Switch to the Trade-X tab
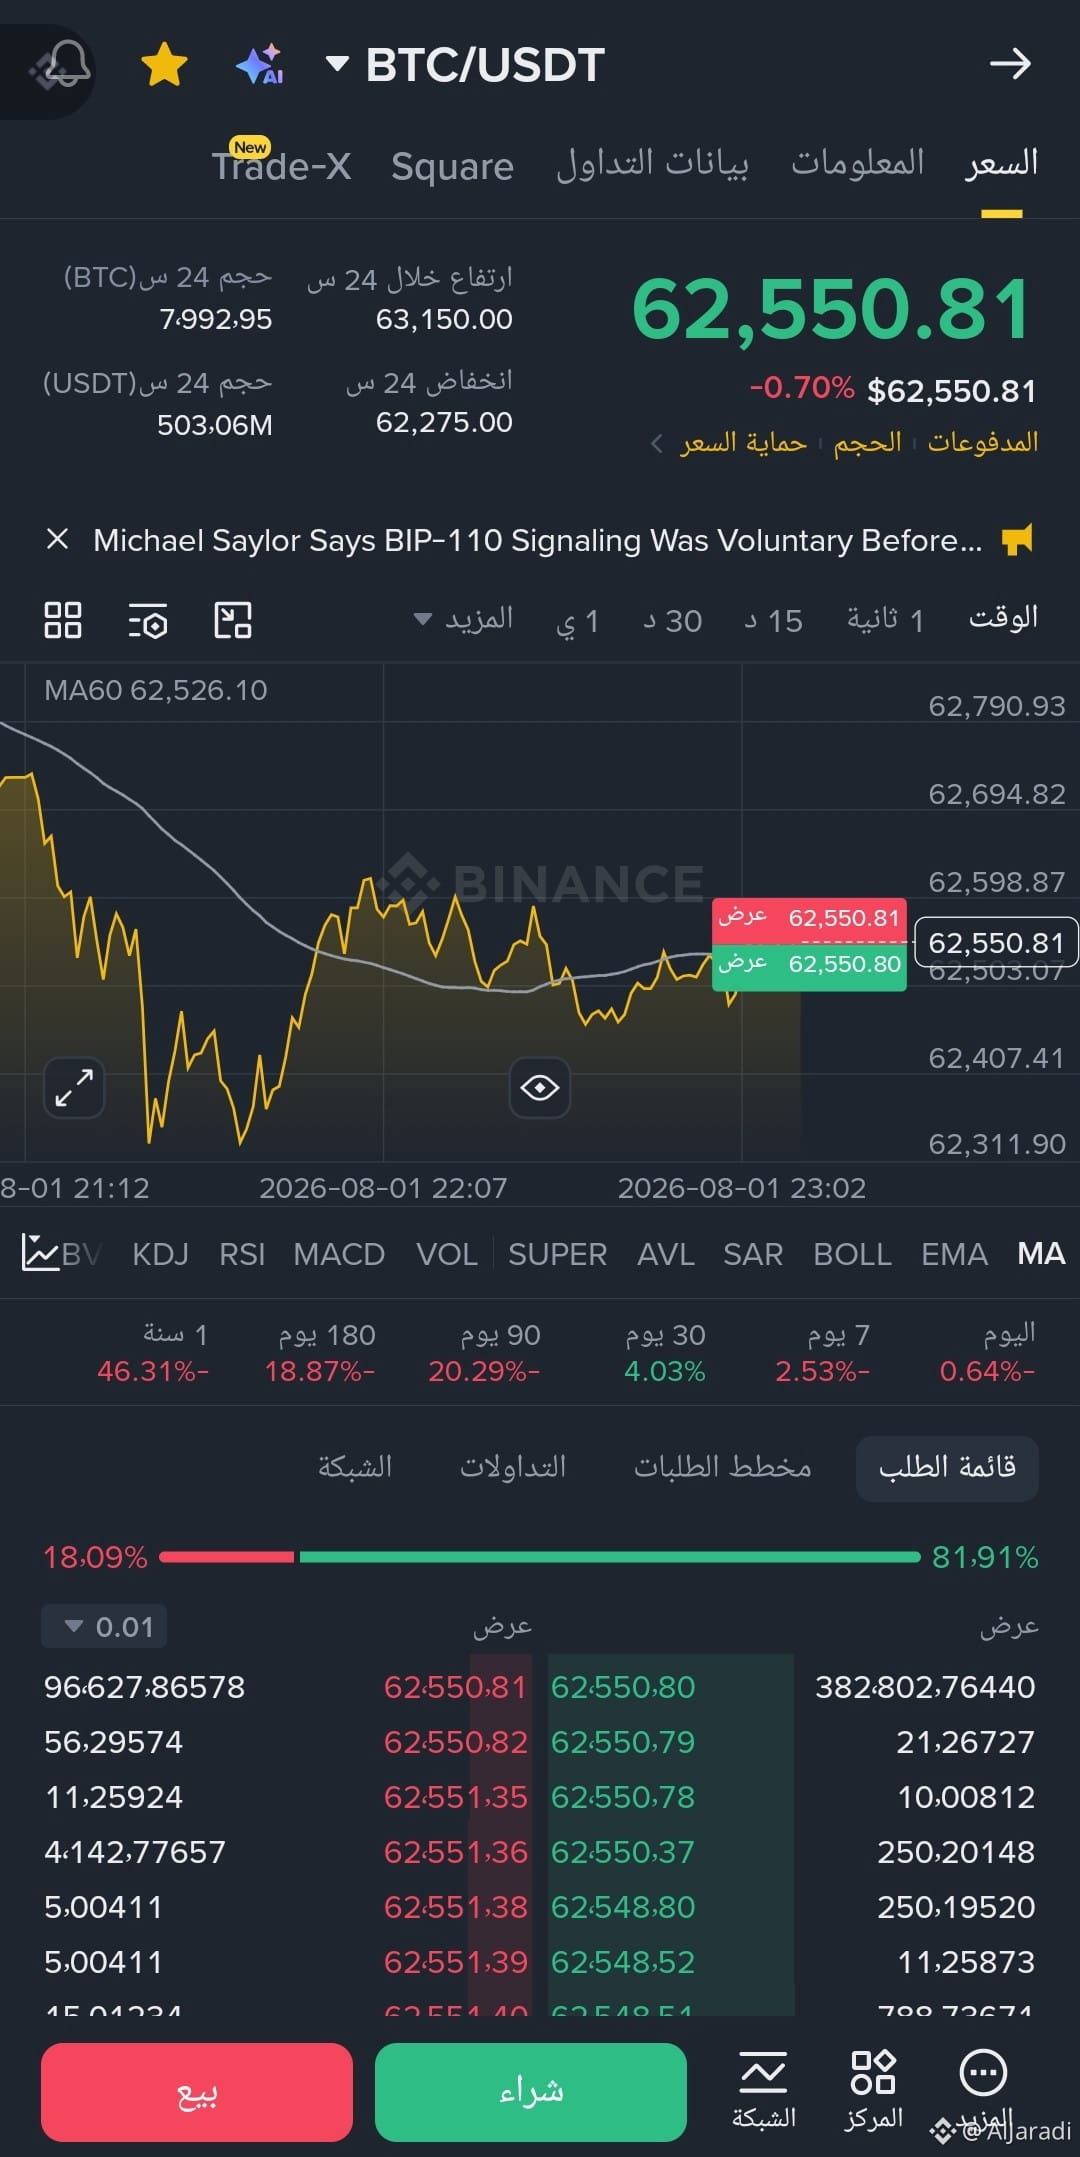 pos(281,165)
